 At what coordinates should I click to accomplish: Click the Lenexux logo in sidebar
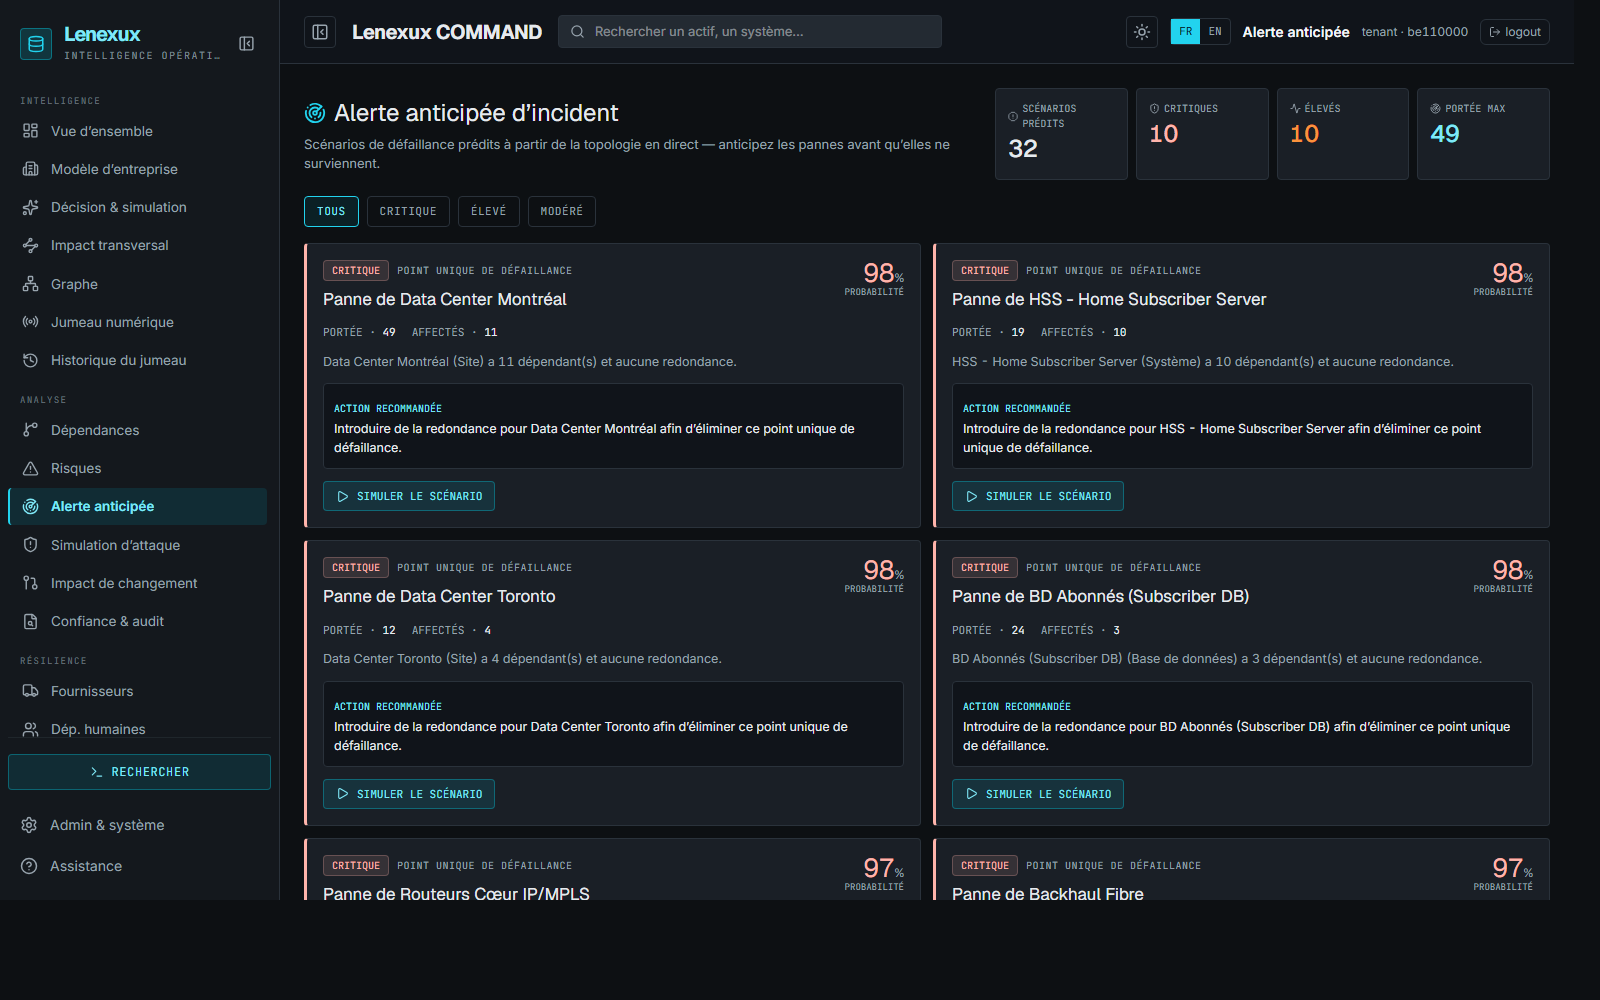36,43
